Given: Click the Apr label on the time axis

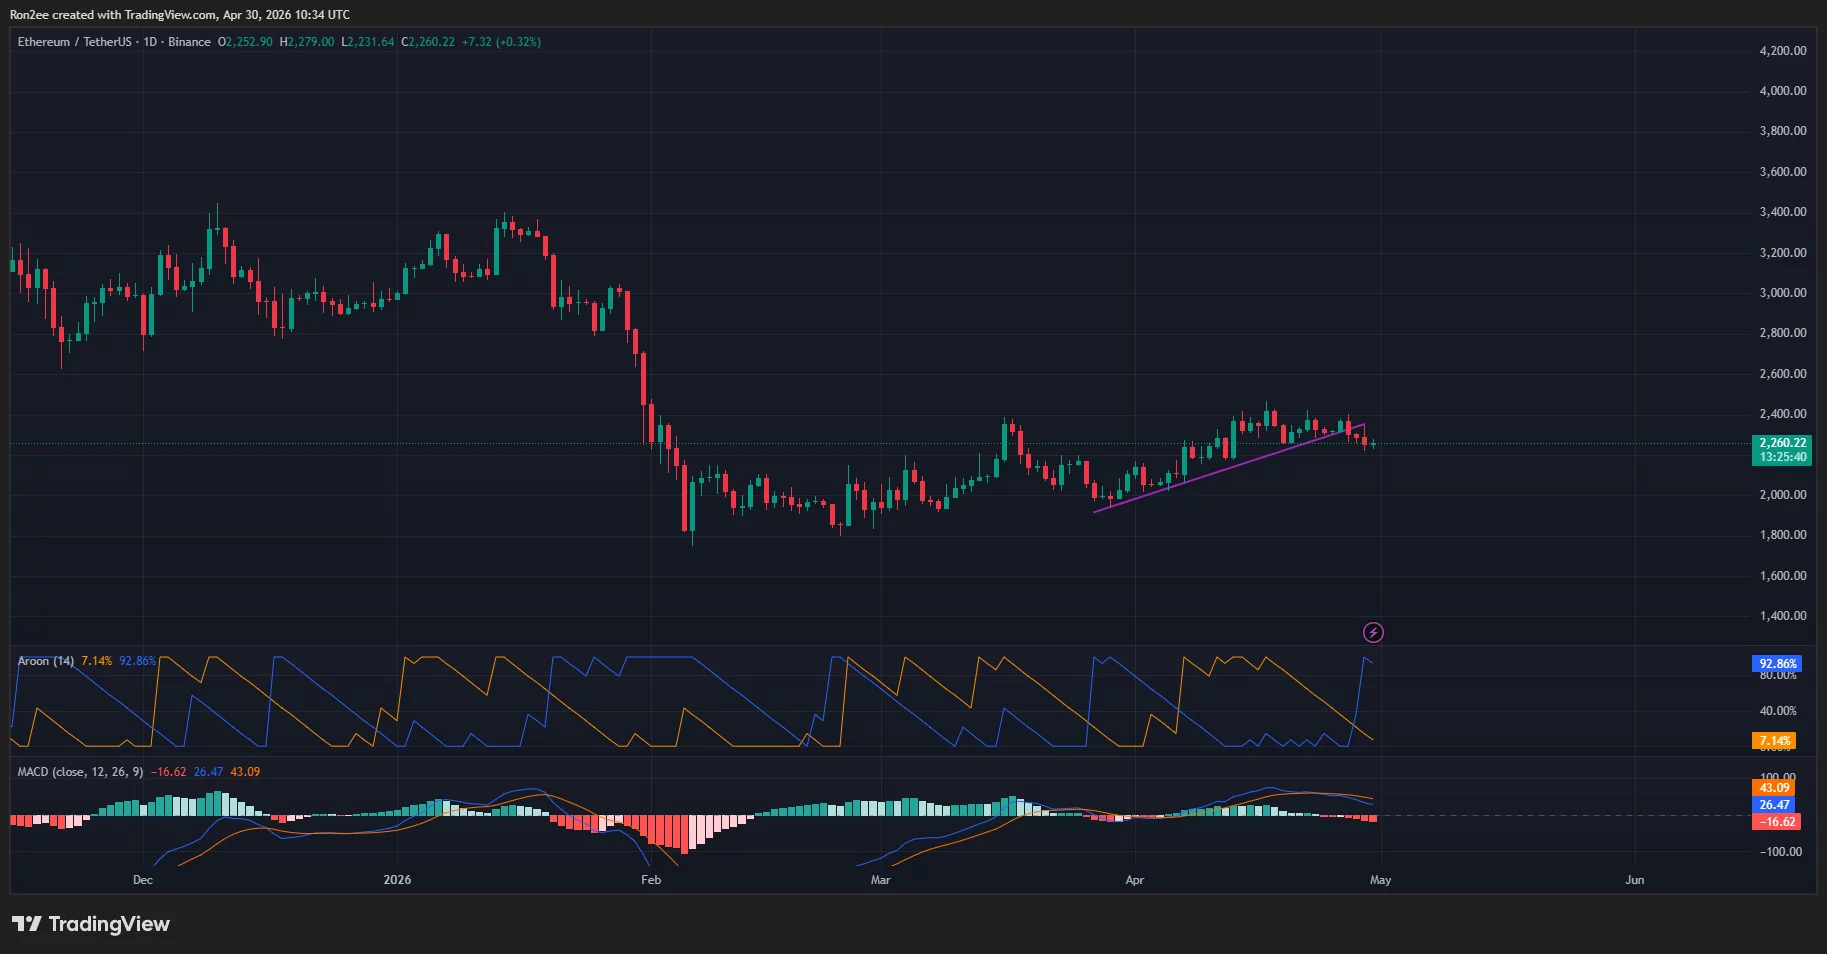Looking at the screenshot, I should 1134,880.
